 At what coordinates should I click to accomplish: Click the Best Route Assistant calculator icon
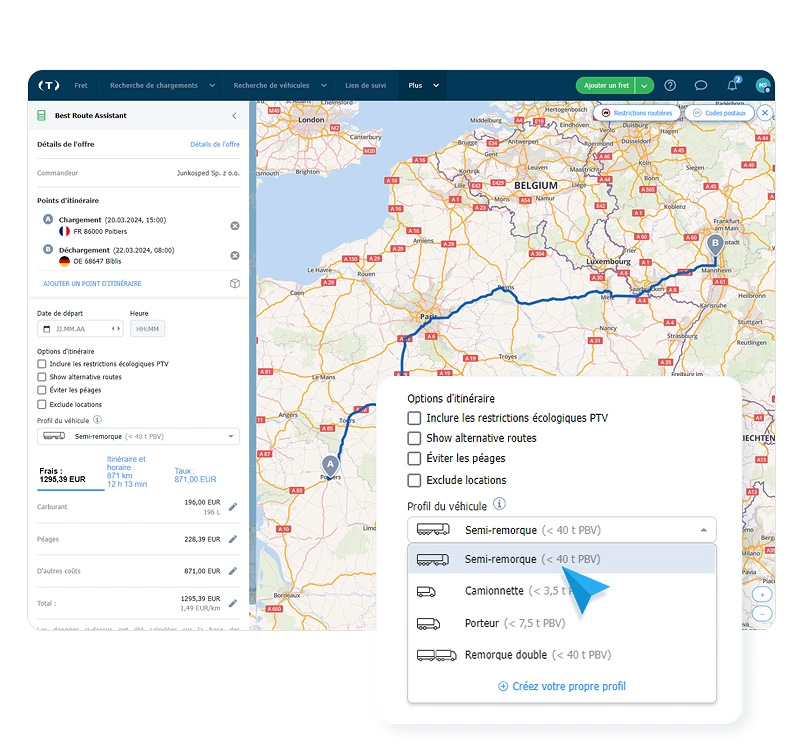(42, 115)
